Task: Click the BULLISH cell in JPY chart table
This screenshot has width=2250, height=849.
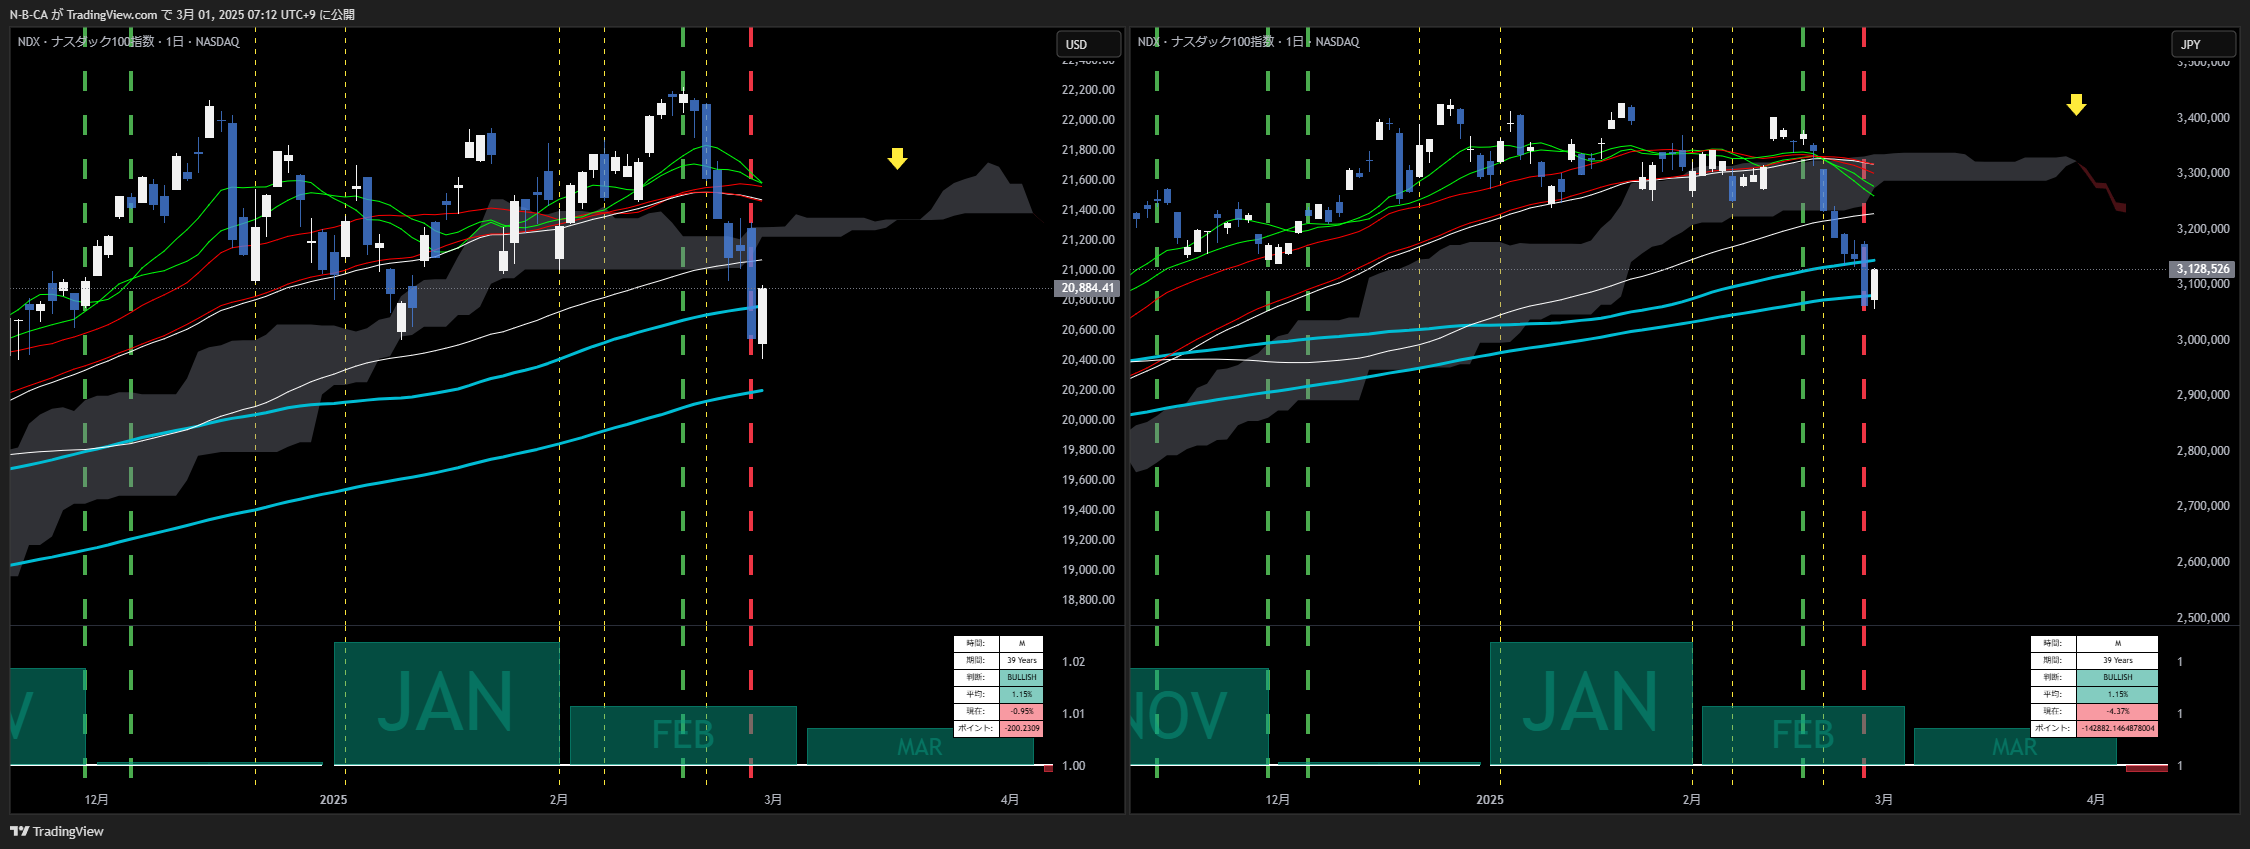Action: (x=2117, y=677)
